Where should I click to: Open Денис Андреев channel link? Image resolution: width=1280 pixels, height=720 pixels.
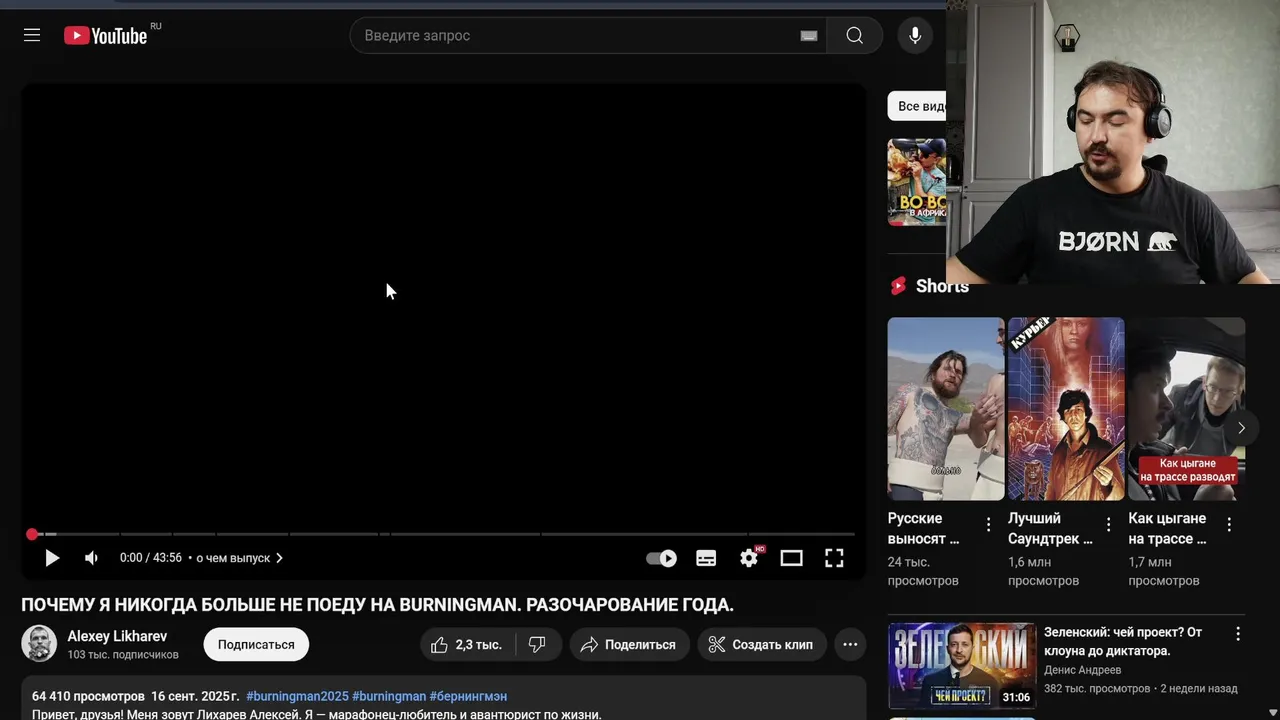(x=1083, y=670)
